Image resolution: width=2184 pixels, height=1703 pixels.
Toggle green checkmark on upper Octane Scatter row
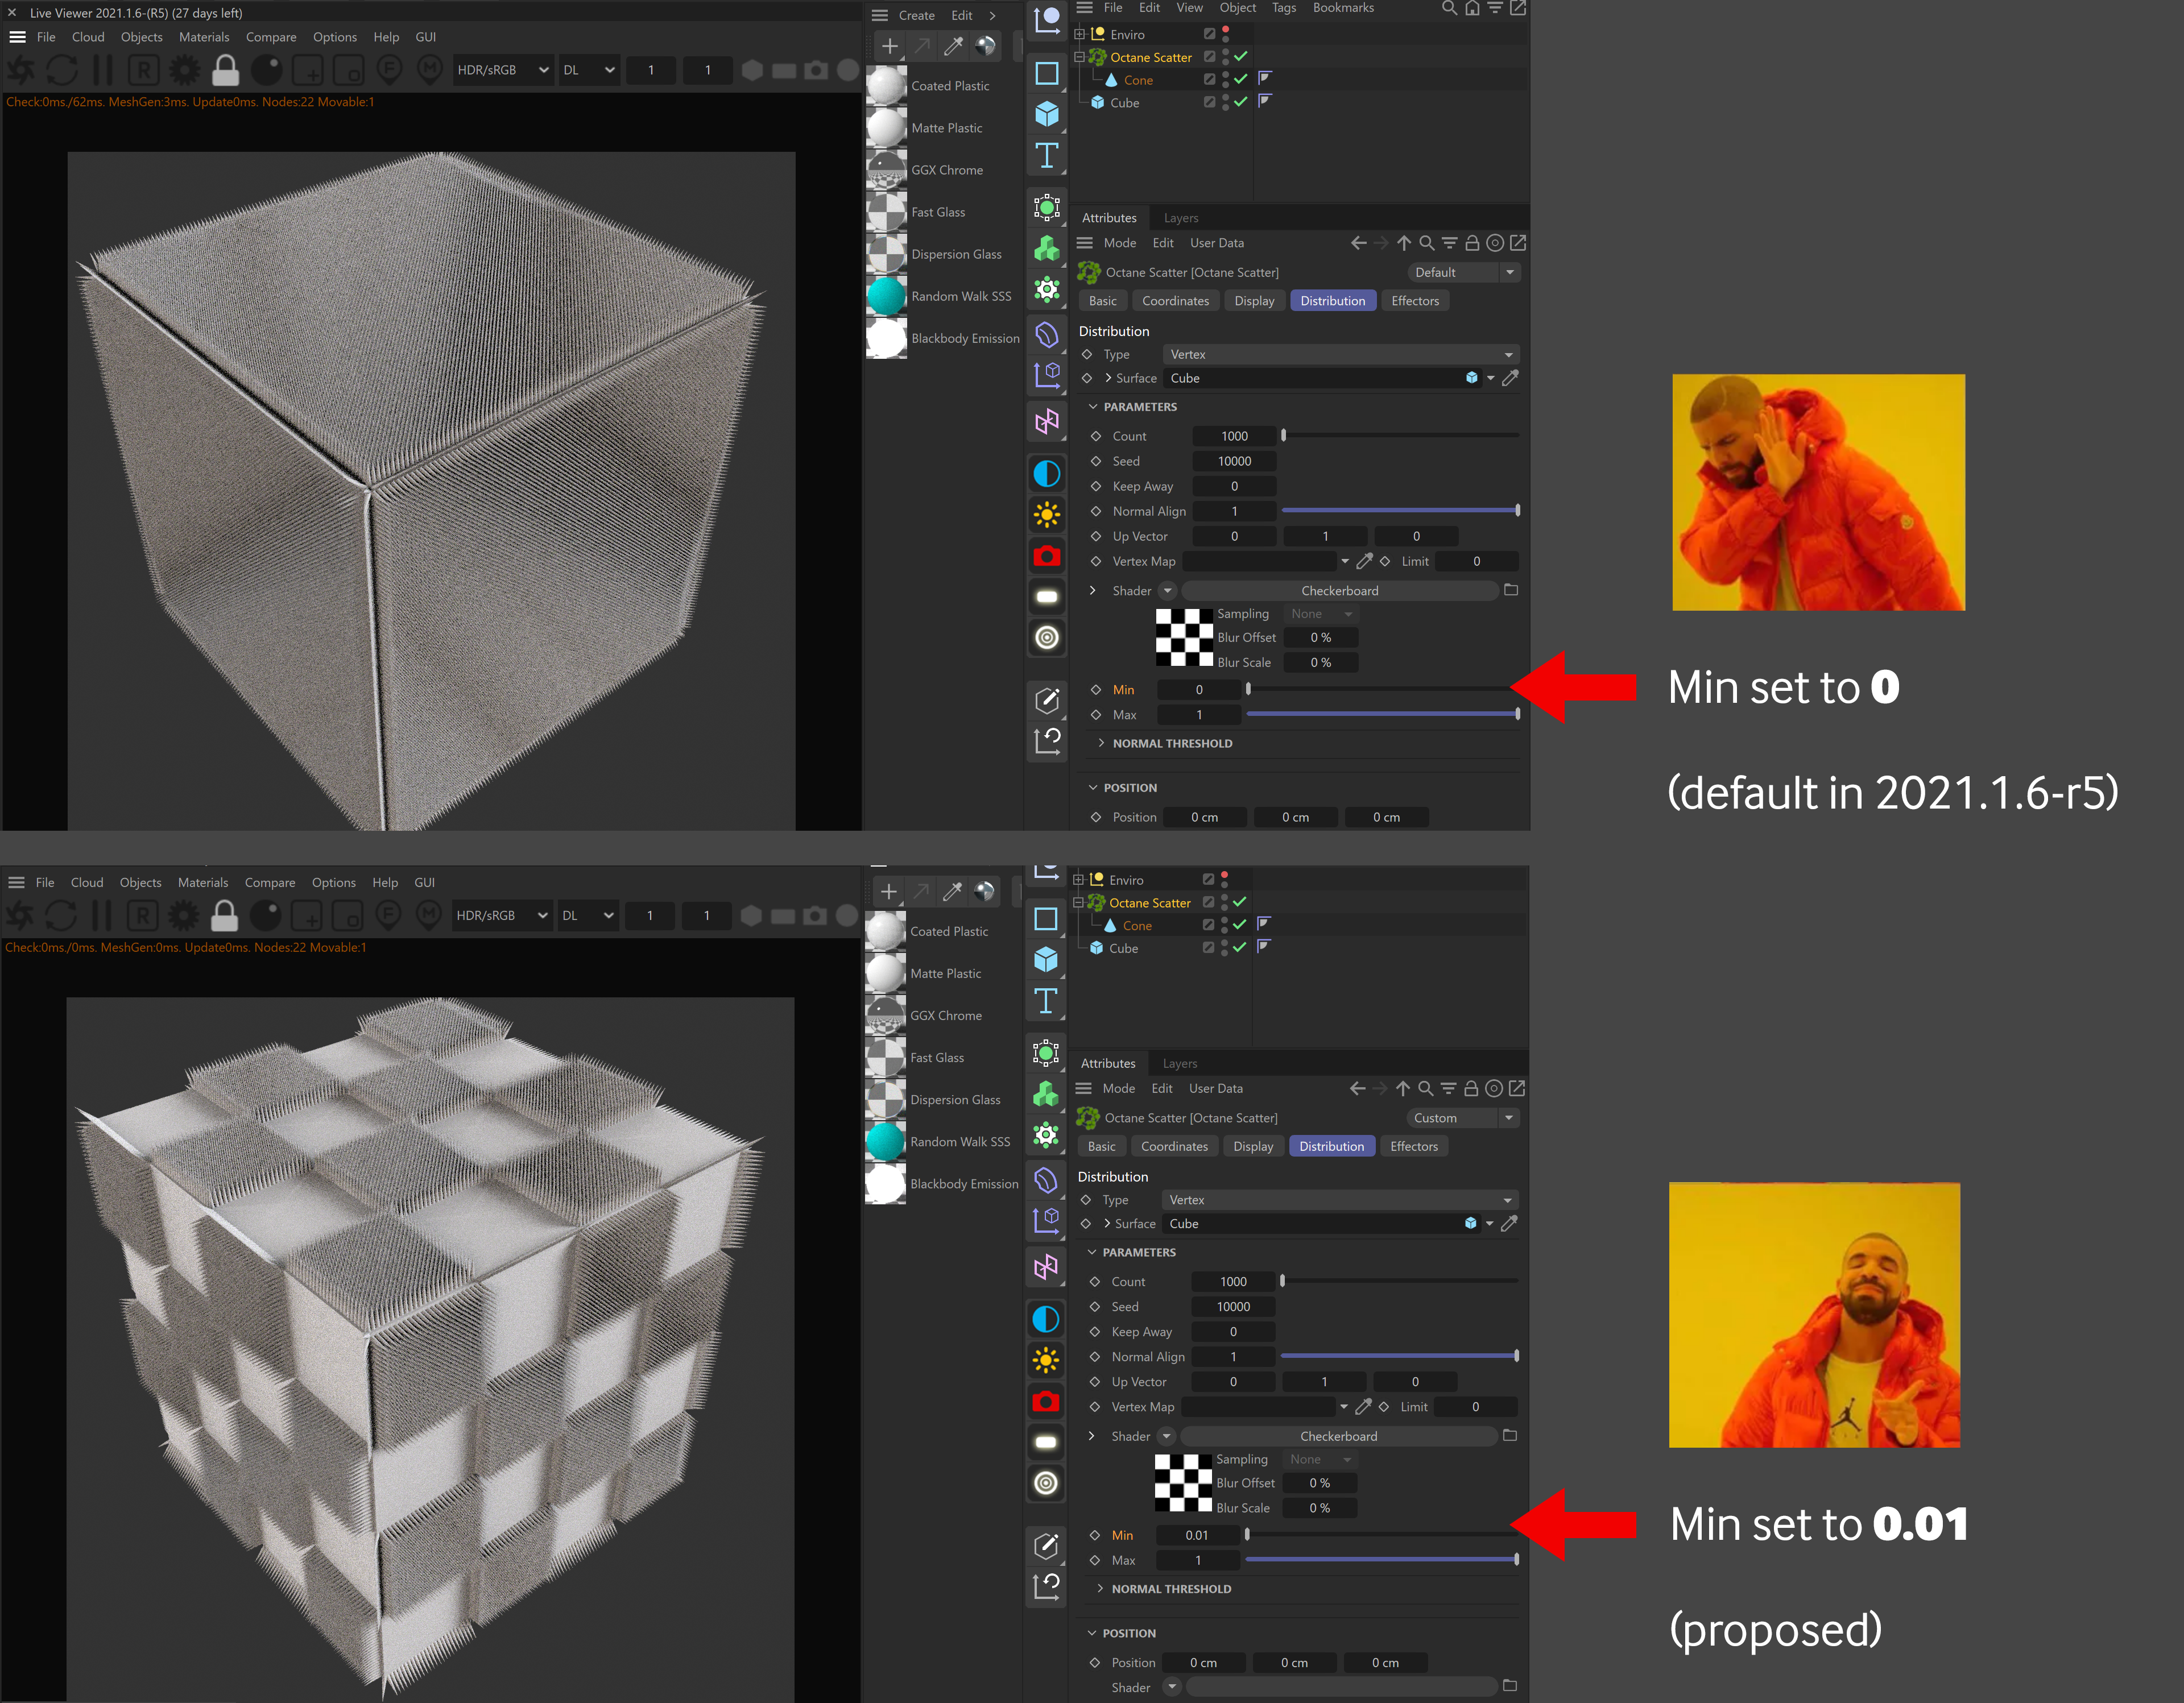point(1241,57)
